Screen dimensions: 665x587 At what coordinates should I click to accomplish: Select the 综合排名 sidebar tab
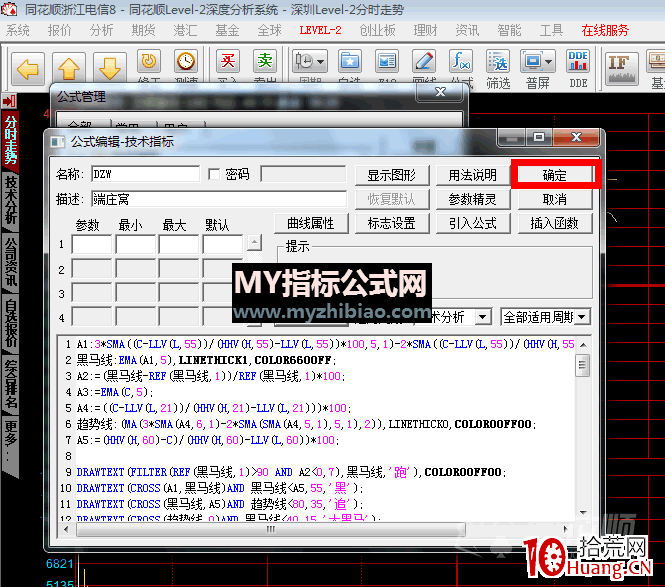[x=10, y=384]
